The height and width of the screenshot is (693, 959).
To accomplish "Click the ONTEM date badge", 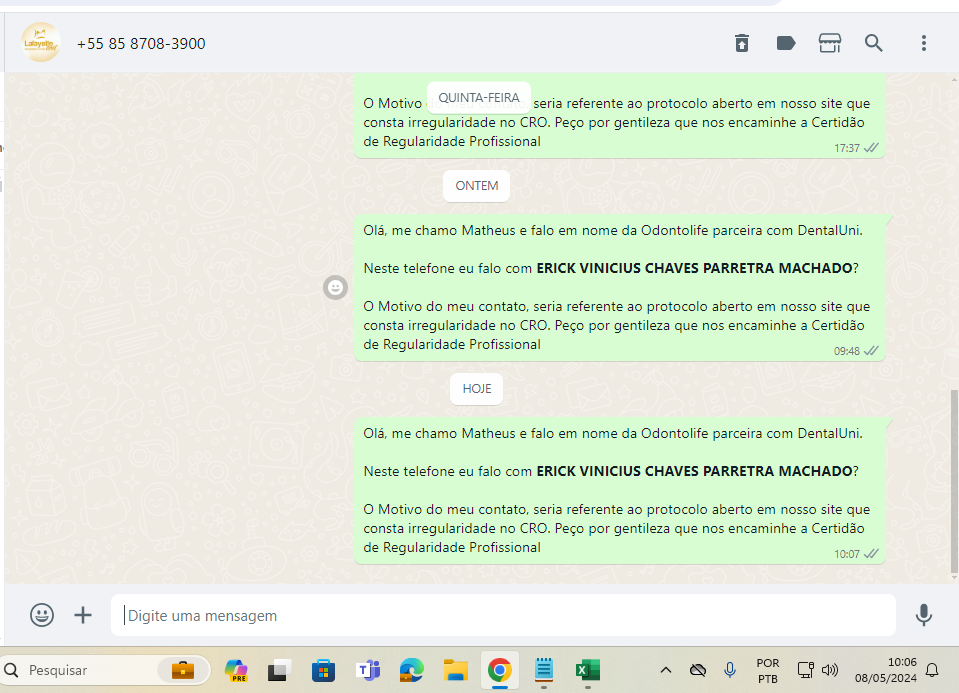I will coord(476,185).
